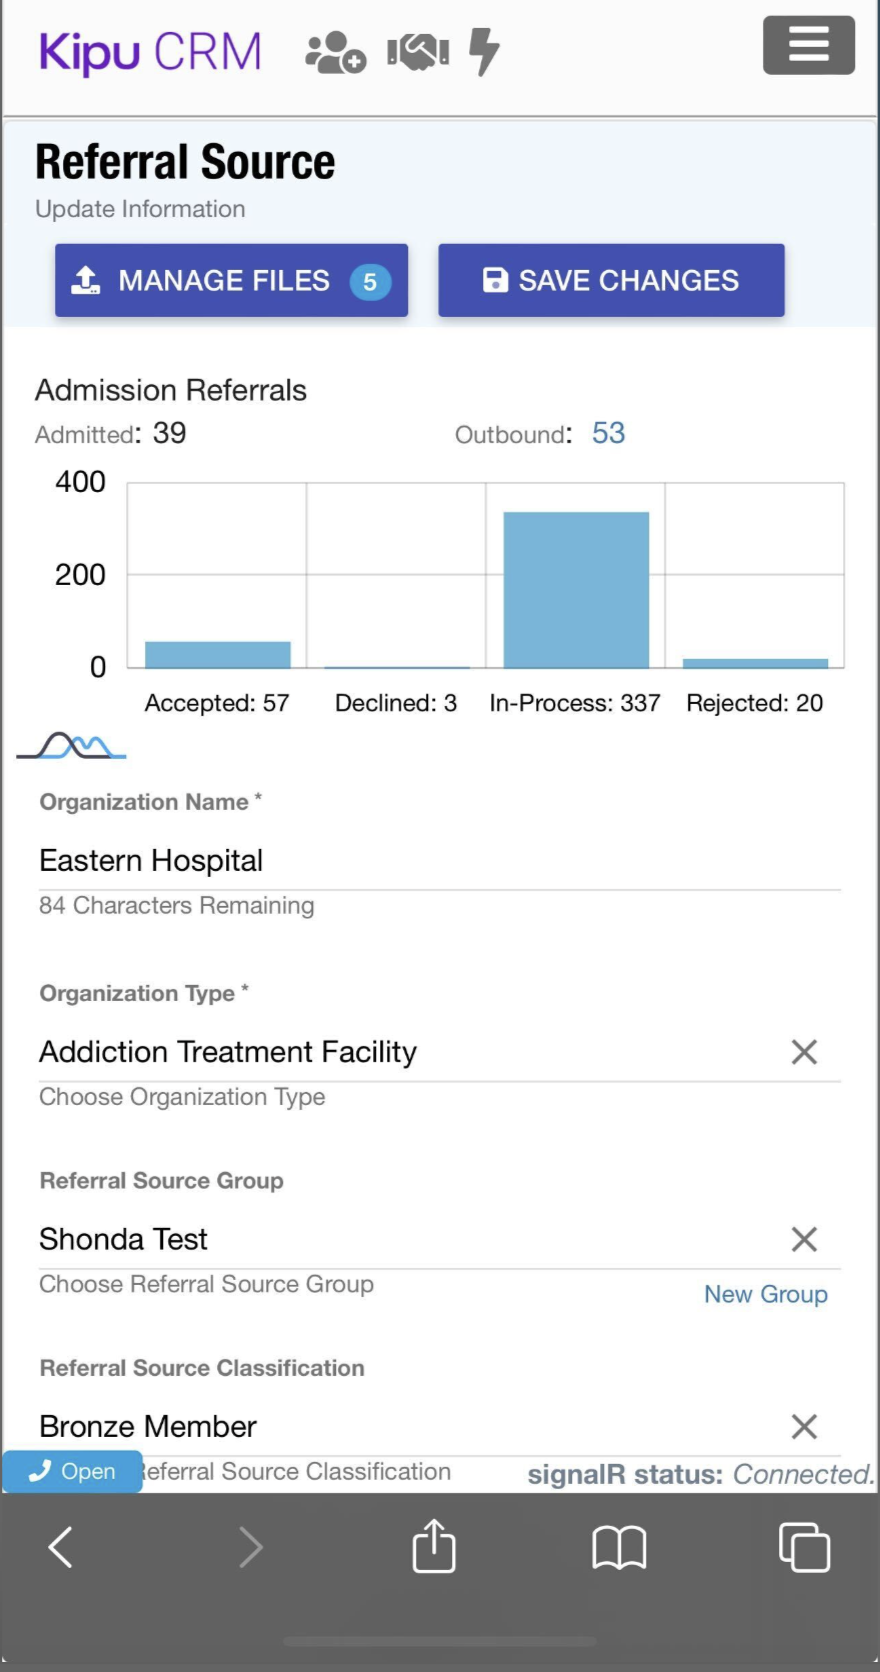
Task: Click the In-Process bar in chart
Action: 576,589
